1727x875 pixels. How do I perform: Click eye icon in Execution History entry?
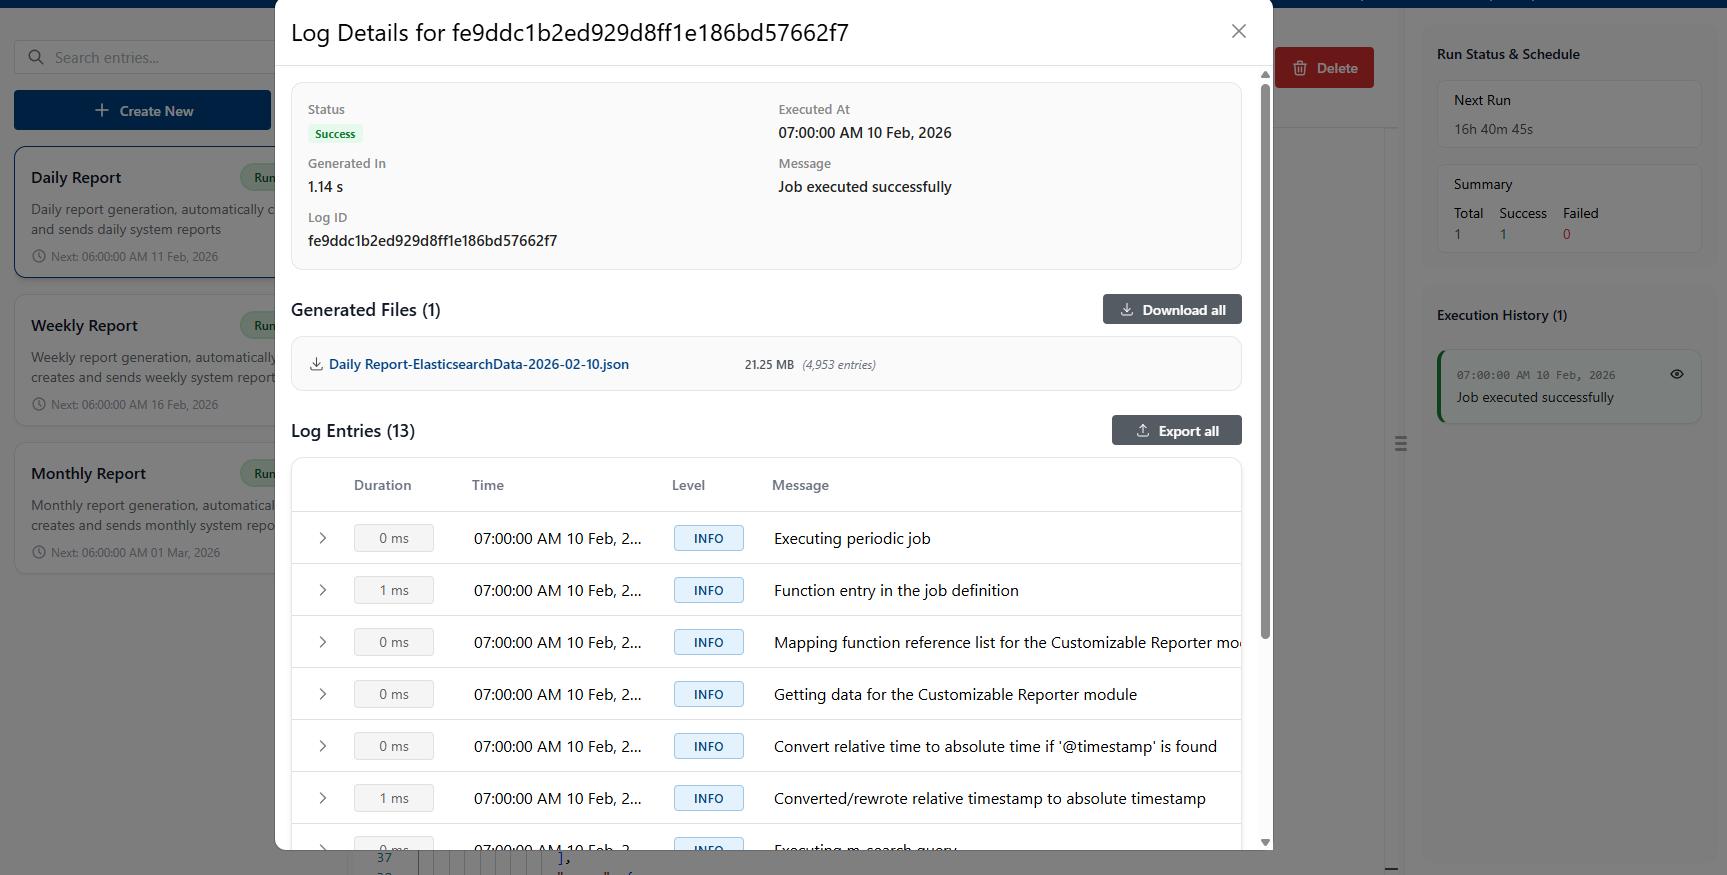pos(1676,374)
